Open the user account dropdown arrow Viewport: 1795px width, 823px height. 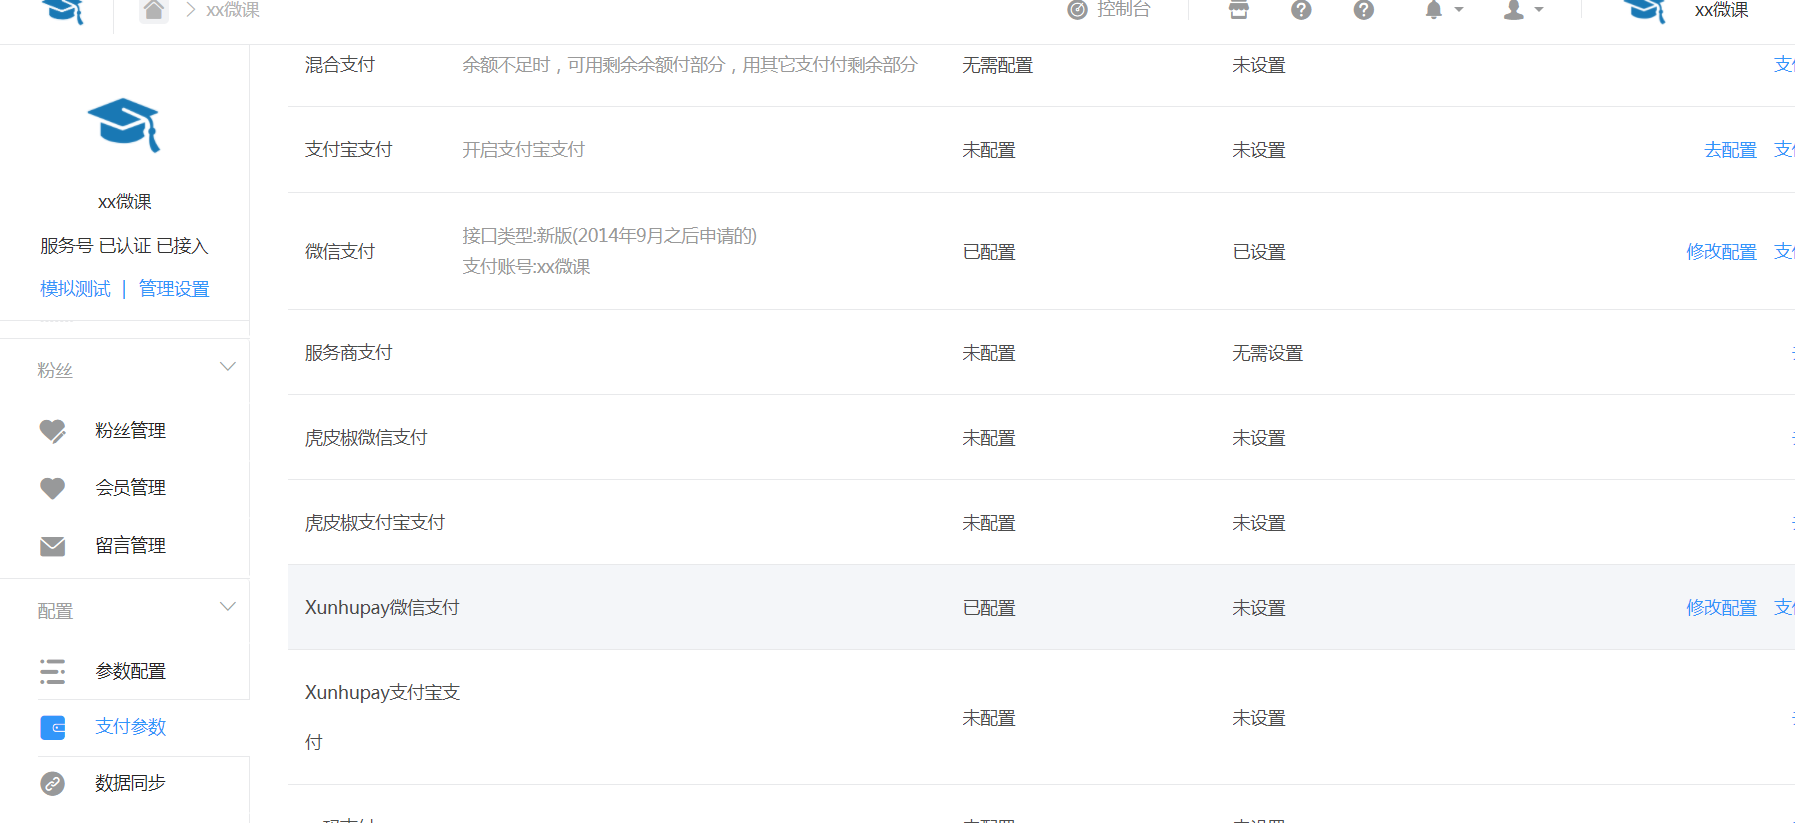click(x=1539, y=10)
